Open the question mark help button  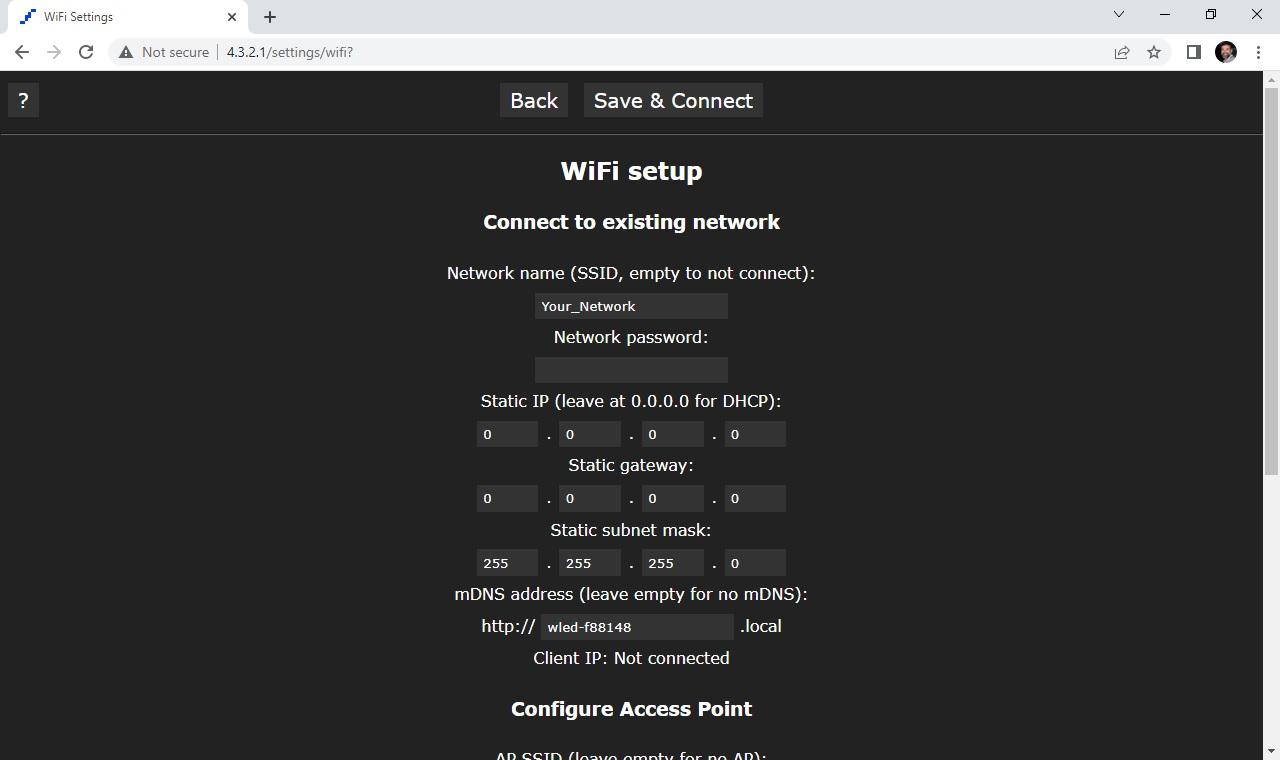coord(23,101)
